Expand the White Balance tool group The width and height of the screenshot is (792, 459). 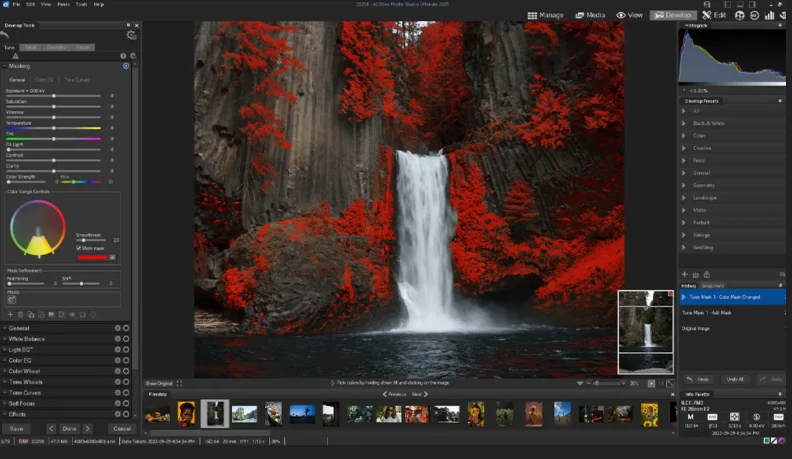tap(5, 339)
